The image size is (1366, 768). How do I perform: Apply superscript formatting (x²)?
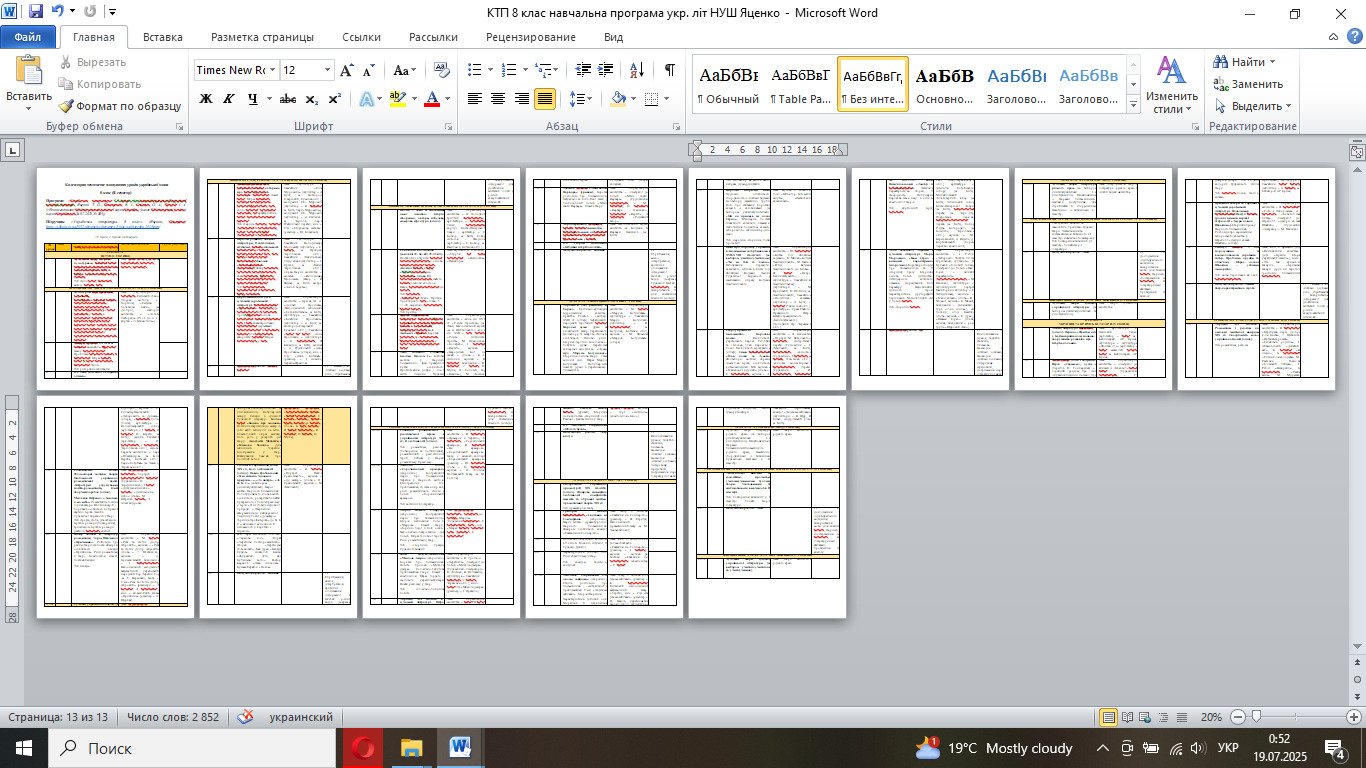coord(335,99)
